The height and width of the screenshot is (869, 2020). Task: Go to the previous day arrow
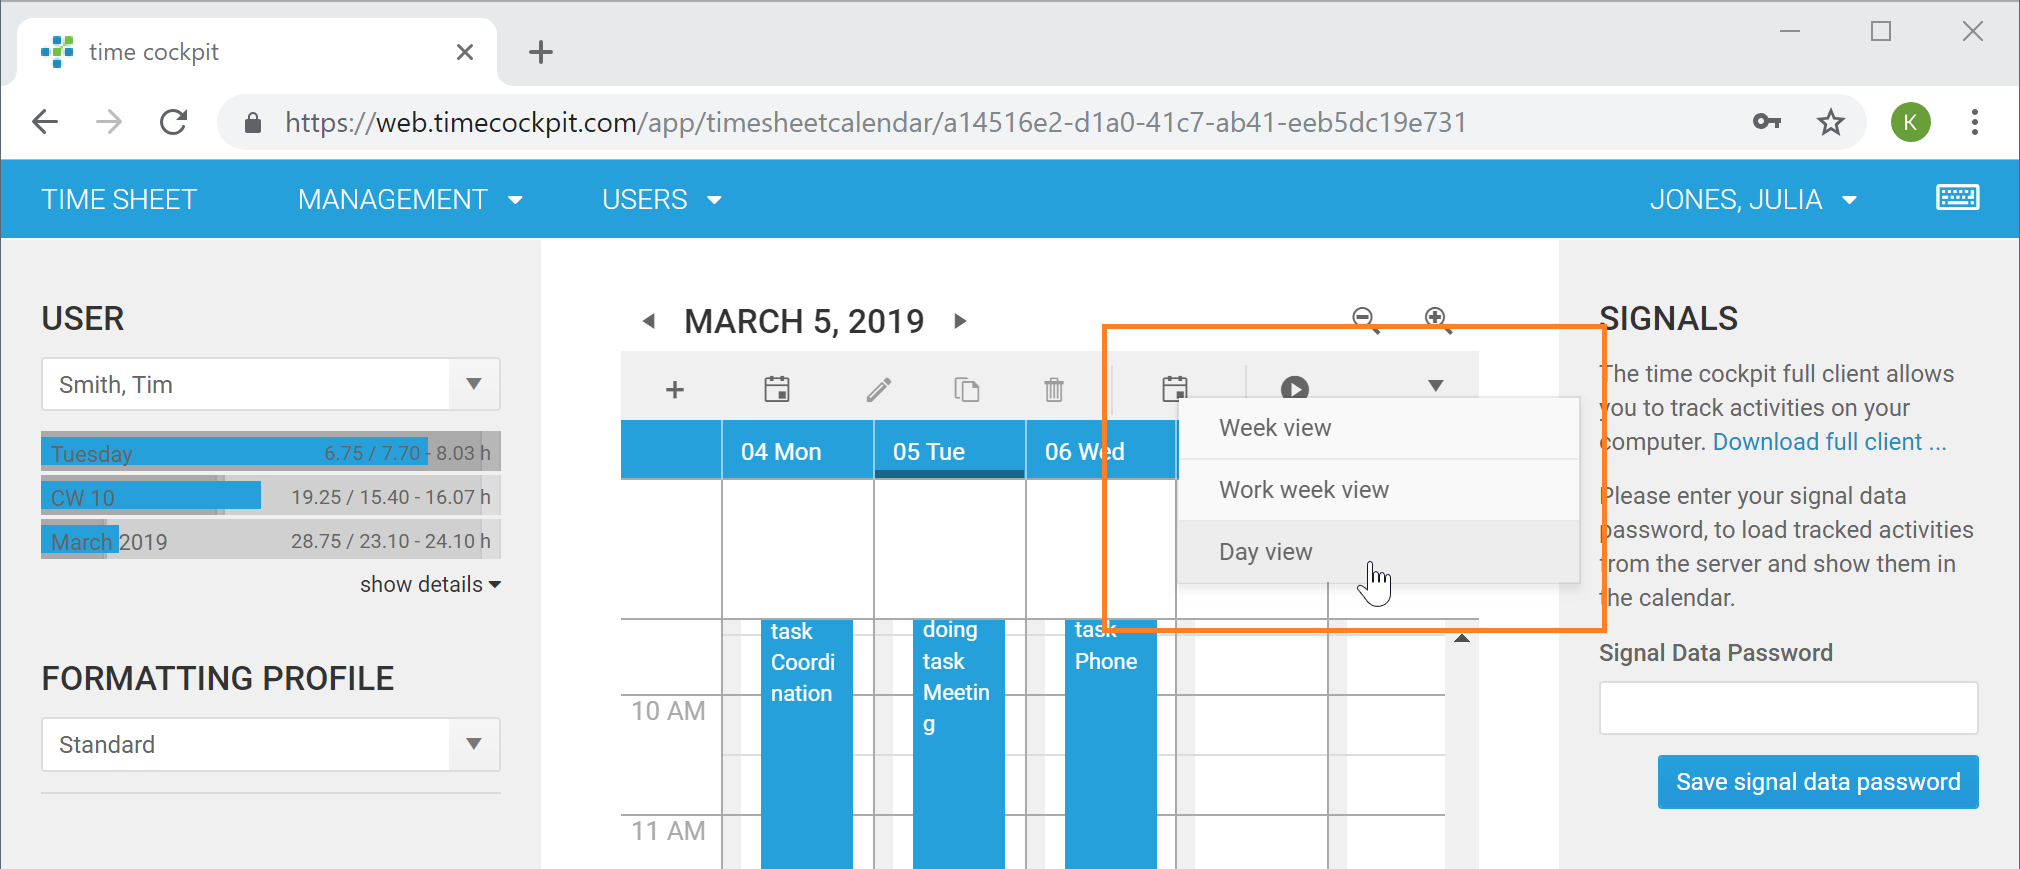tap(649, 321)
